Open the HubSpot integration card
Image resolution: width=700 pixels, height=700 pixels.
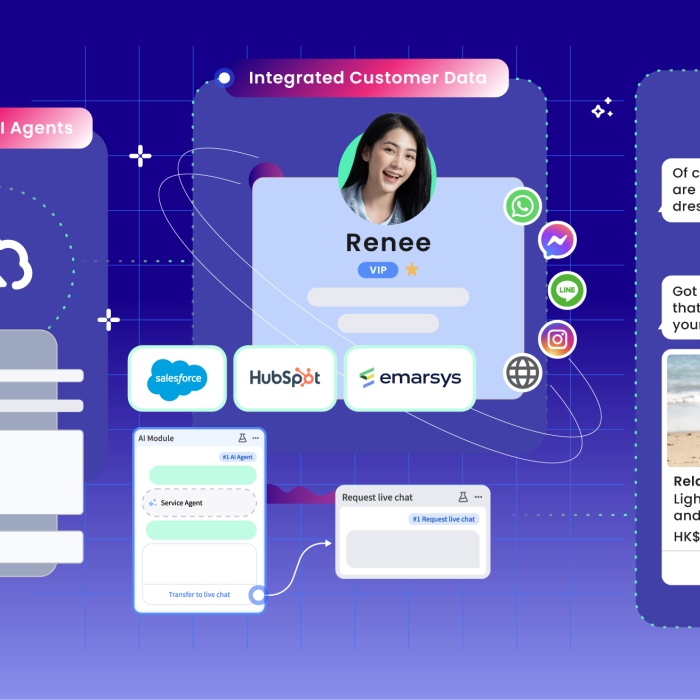click(285, 379)
